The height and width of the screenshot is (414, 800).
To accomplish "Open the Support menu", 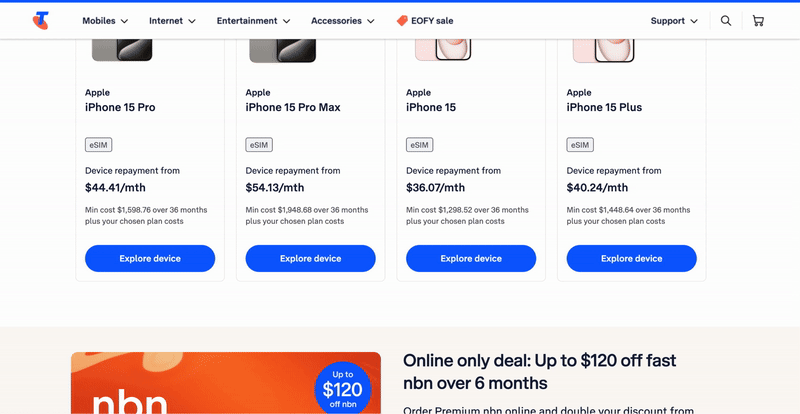I will point(674,21).
